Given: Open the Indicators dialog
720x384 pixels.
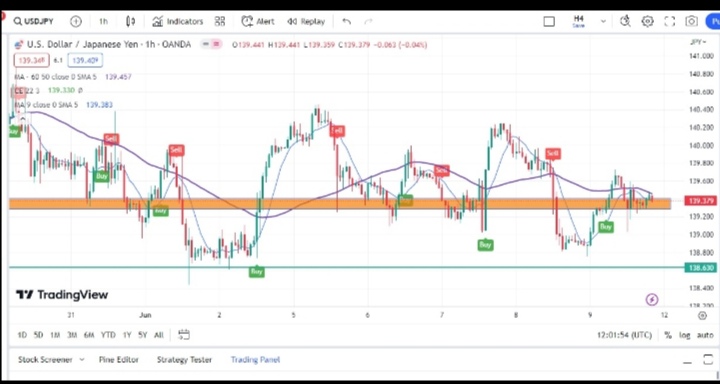Looking at the screenshot, I should click(177, 21).
